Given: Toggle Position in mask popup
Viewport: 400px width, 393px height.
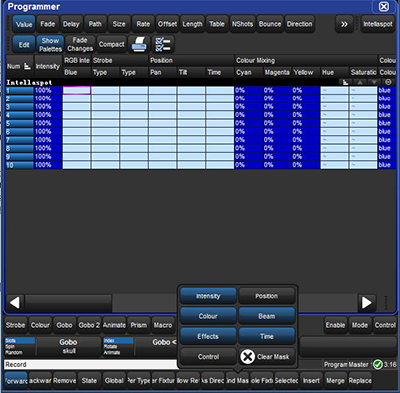Looking at the screenshot, I should [x=267, y=296].
